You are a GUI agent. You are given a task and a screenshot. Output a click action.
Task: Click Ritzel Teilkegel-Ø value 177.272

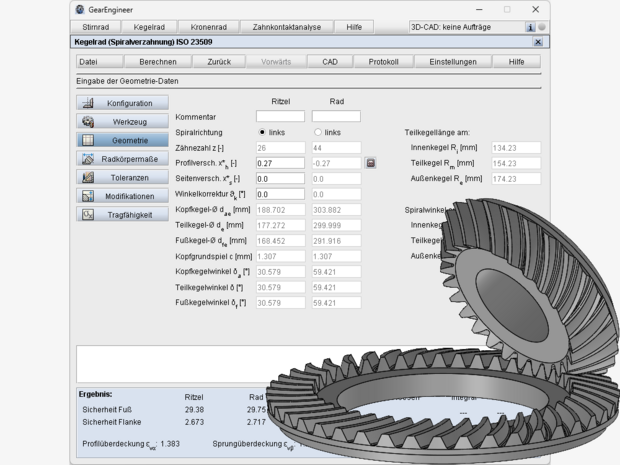[280, 225]
